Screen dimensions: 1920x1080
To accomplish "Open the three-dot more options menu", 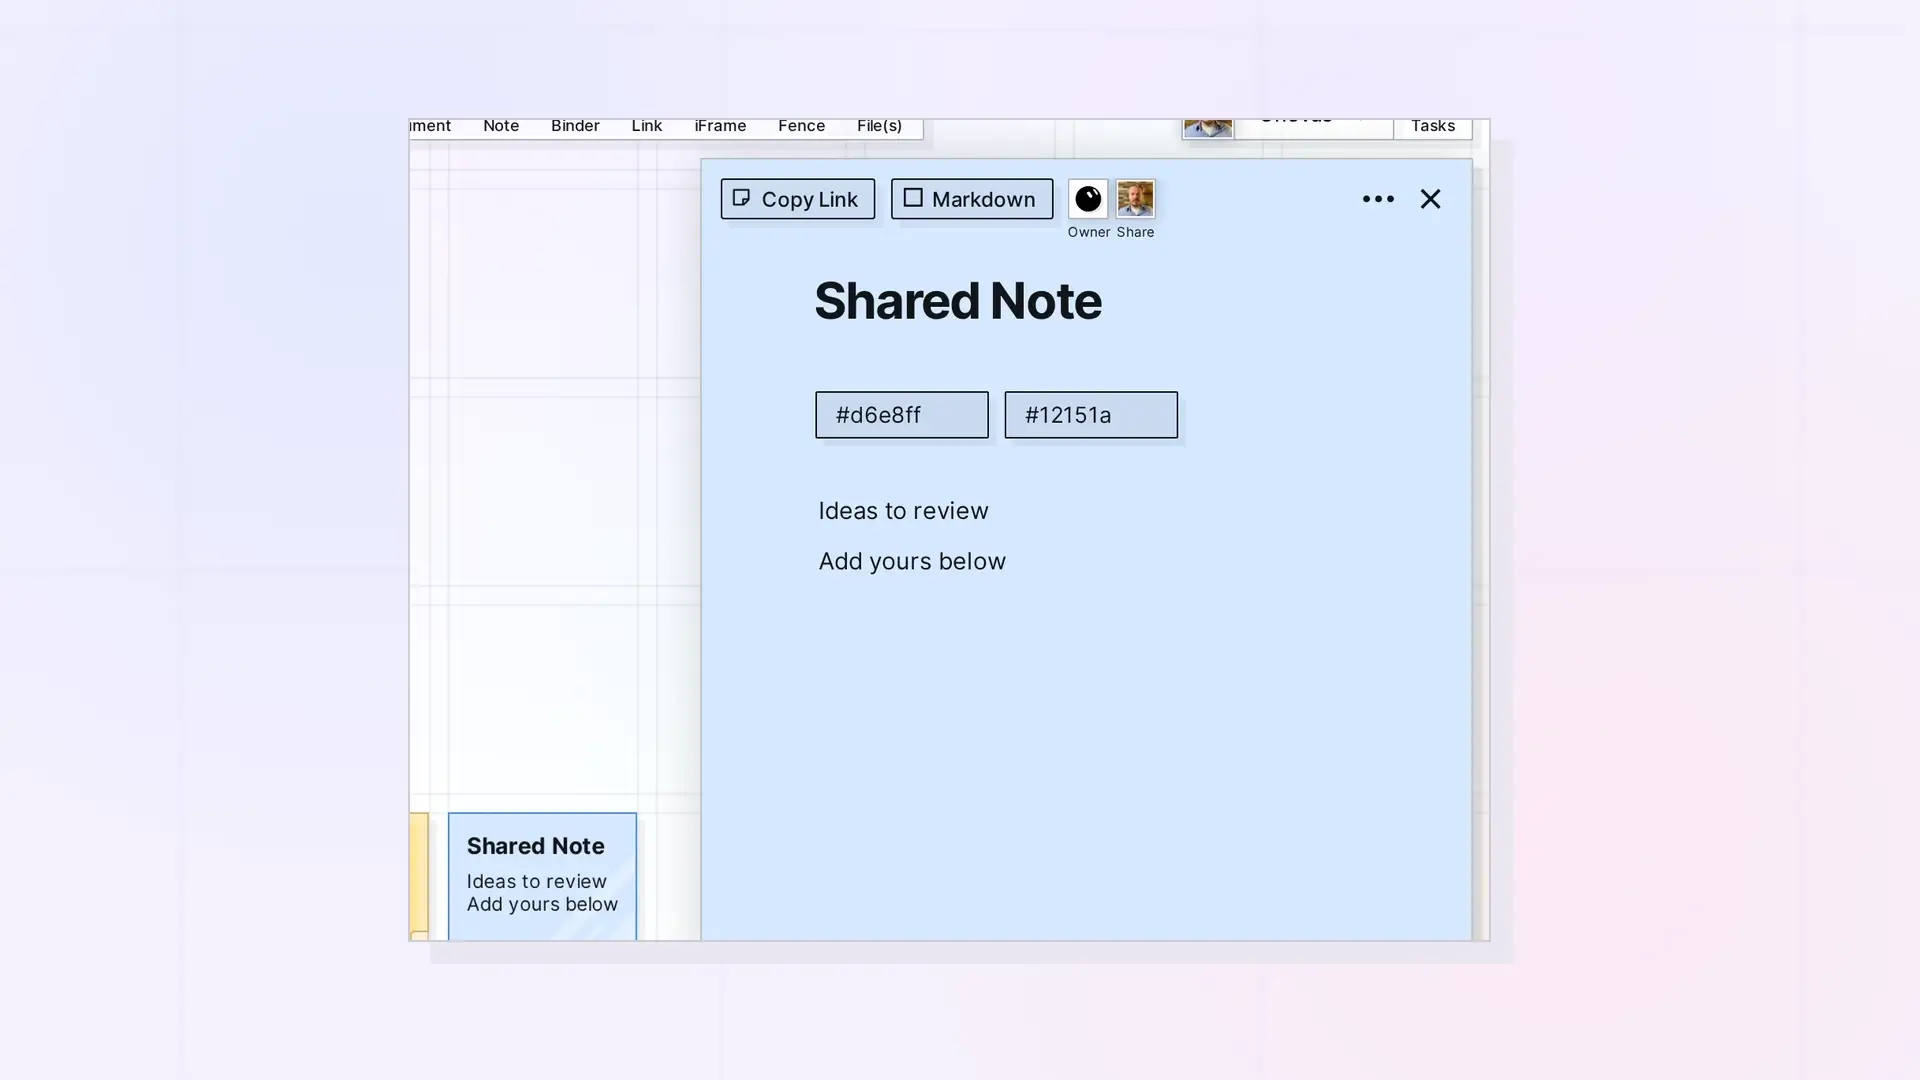I will [x=1377, y=199].
